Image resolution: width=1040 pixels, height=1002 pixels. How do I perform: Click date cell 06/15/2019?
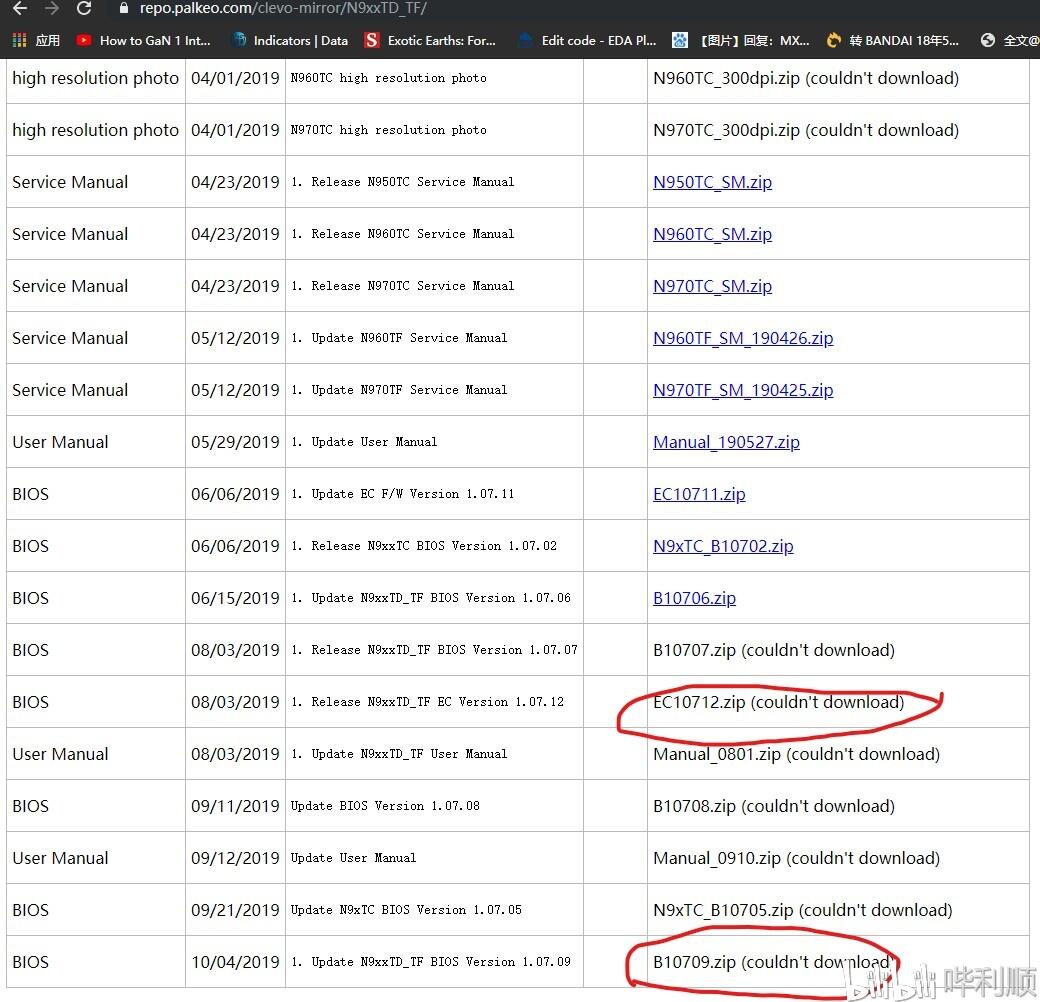point(235,598)
